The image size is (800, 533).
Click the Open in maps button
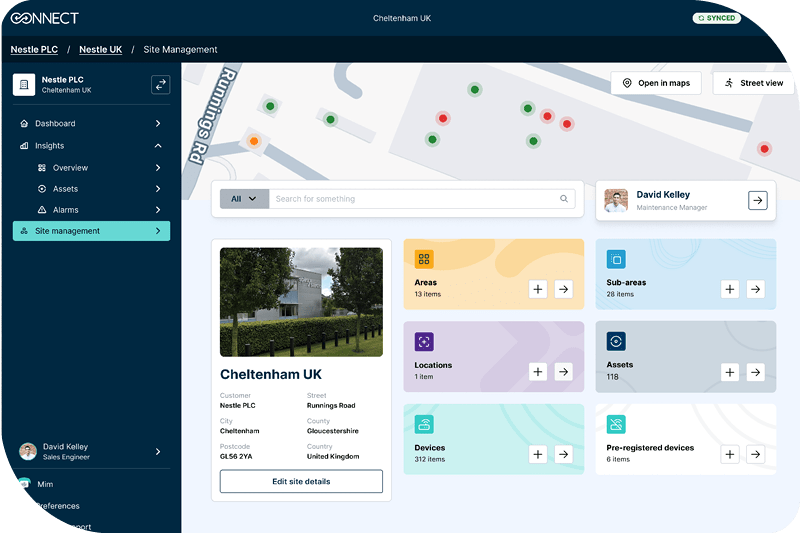click(656, 83)
